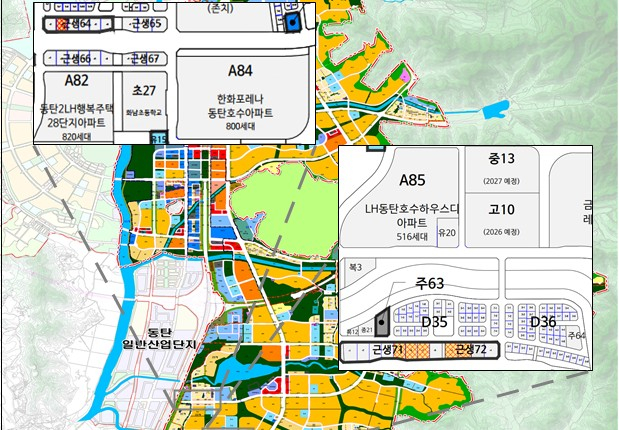
Task: Click the 주63 callout label
Action: (x=430, y=284)
